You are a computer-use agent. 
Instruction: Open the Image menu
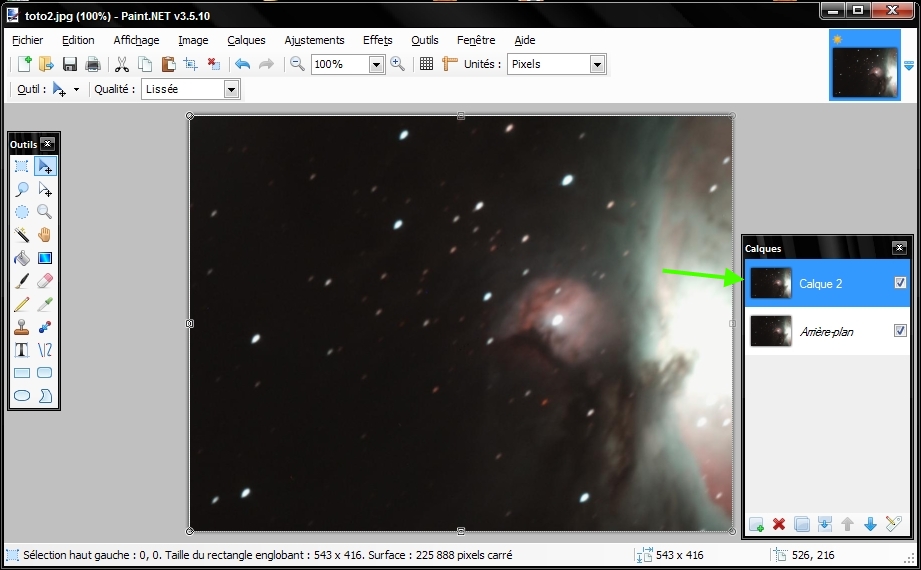click(x=193, y=40)
